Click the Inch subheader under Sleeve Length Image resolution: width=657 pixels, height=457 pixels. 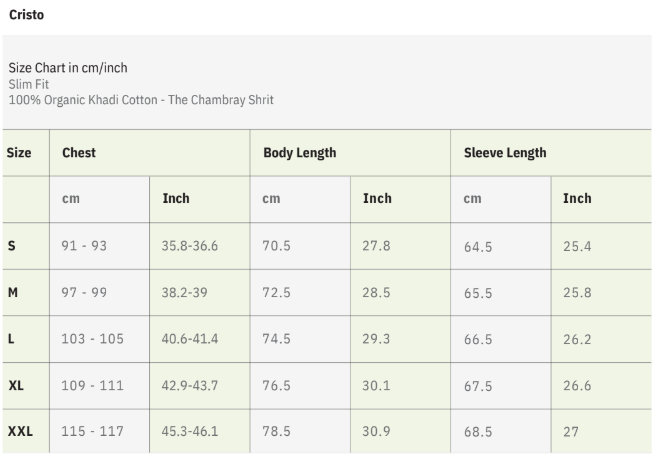coord(577,198)
